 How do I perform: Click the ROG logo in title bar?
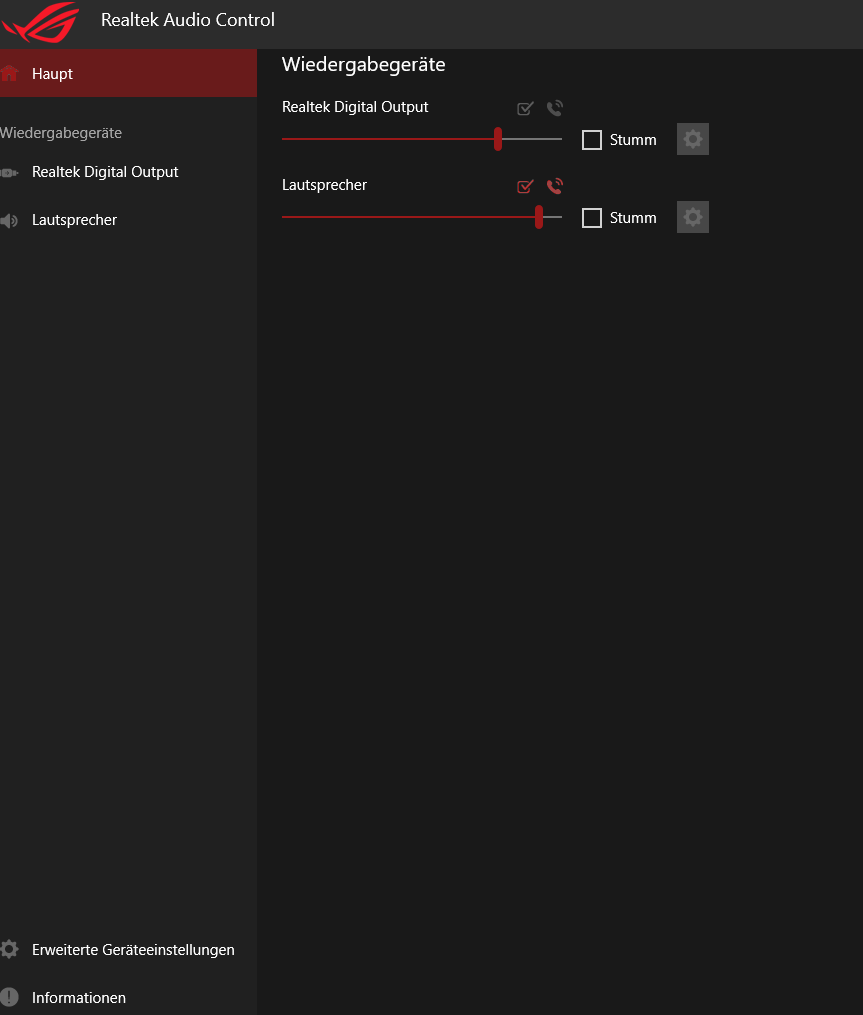[40, 23]
